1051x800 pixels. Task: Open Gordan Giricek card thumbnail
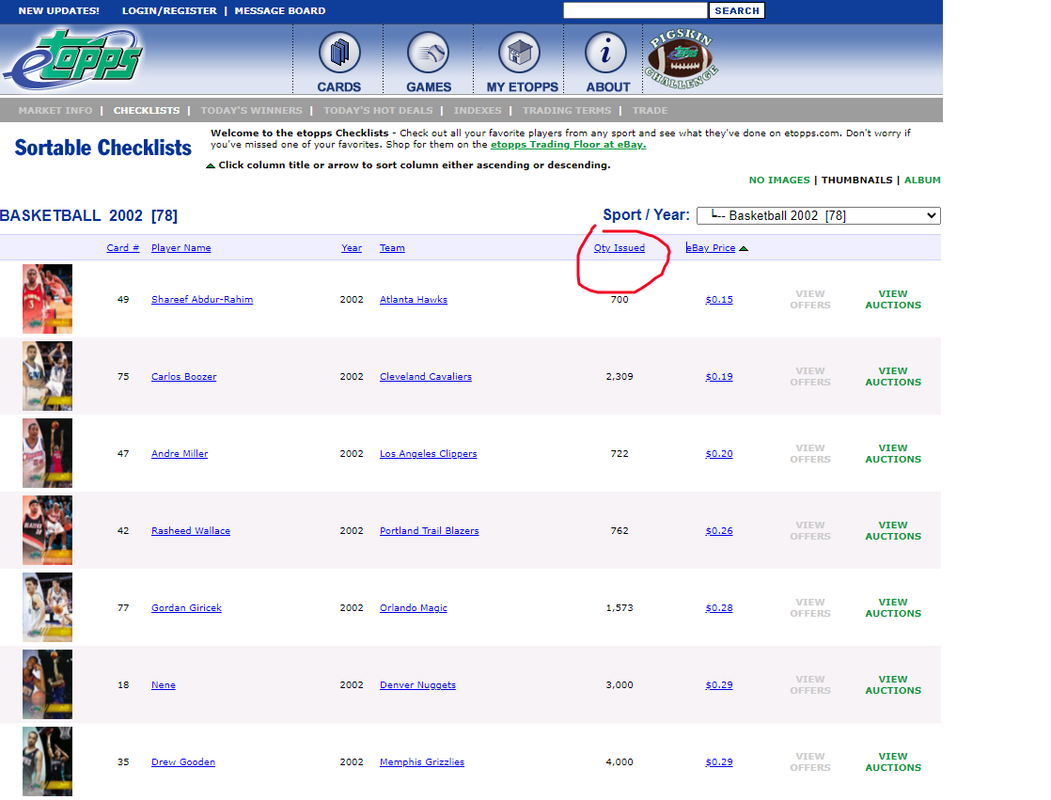(x=47, y=607)
